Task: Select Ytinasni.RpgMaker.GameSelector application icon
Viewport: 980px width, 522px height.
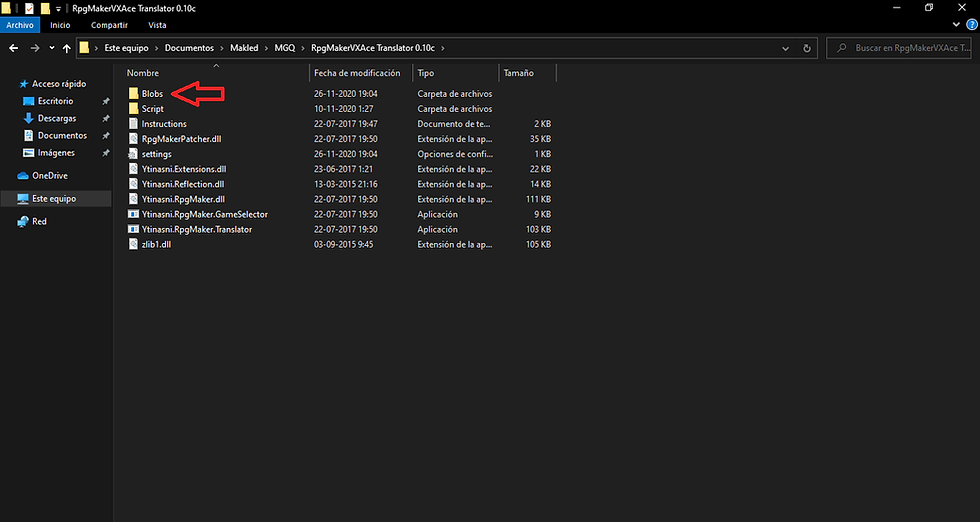Action: [x=133, y=214]
